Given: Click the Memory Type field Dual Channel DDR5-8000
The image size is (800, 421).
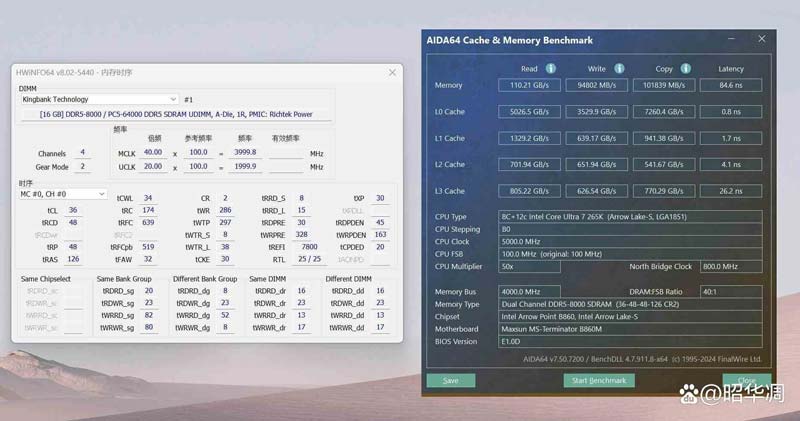Looking at the screenshot, I should pyautogui.click(x=630, y=304).
